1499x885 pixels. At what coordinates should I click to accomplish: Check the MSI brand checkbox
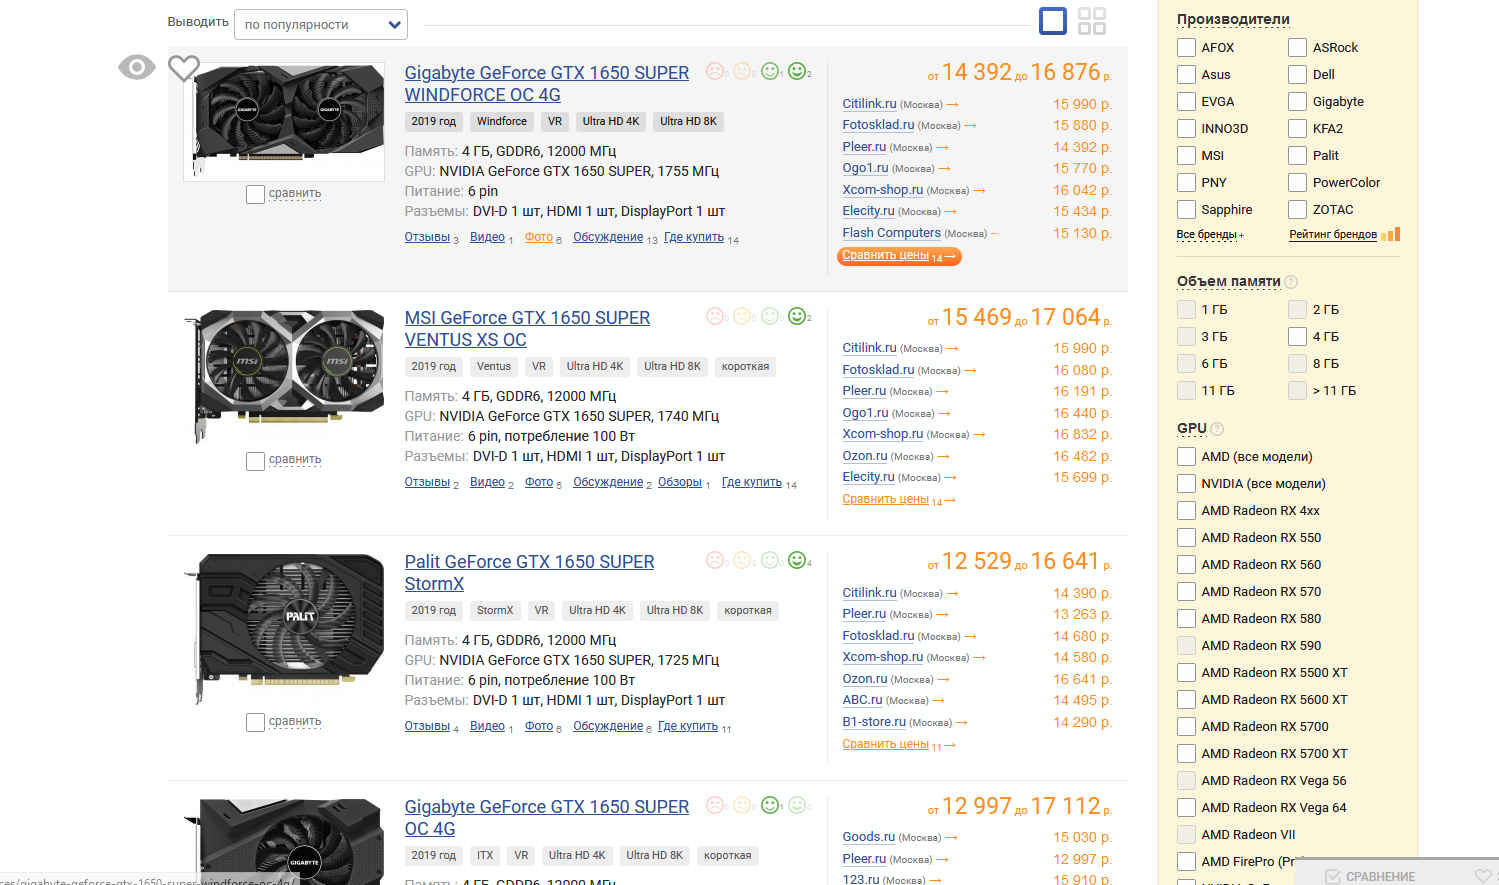coord(1187,155)
